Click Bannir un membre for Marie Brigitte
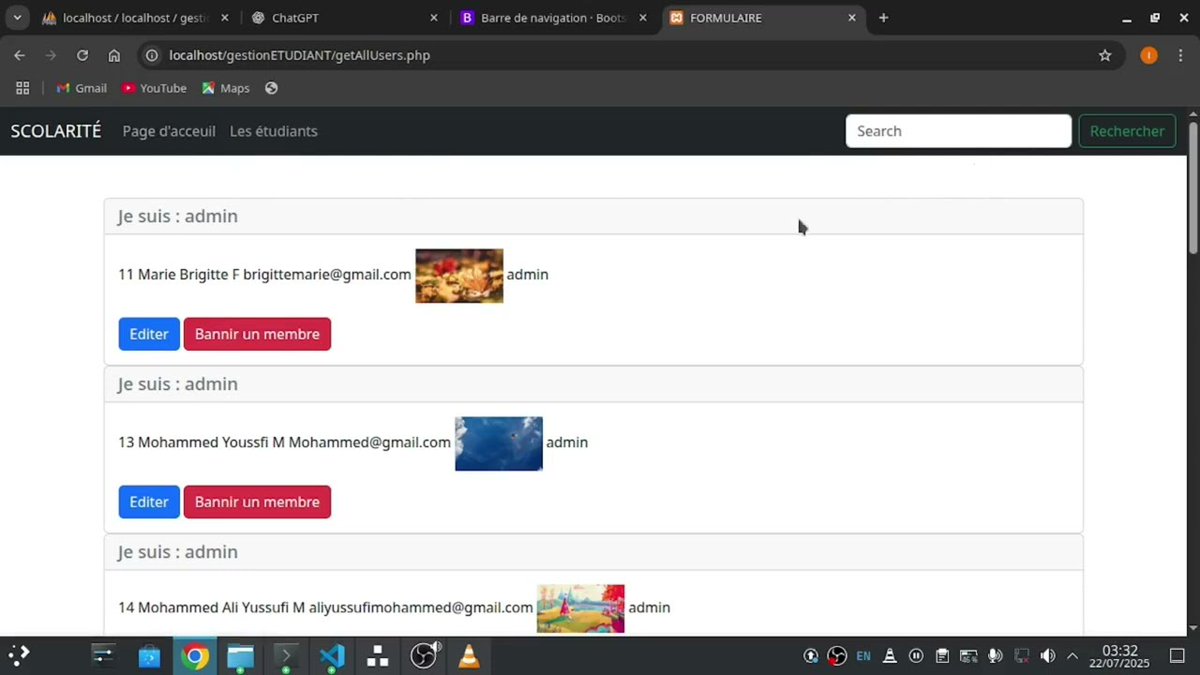1200x675 pixels. click(257, 334)
